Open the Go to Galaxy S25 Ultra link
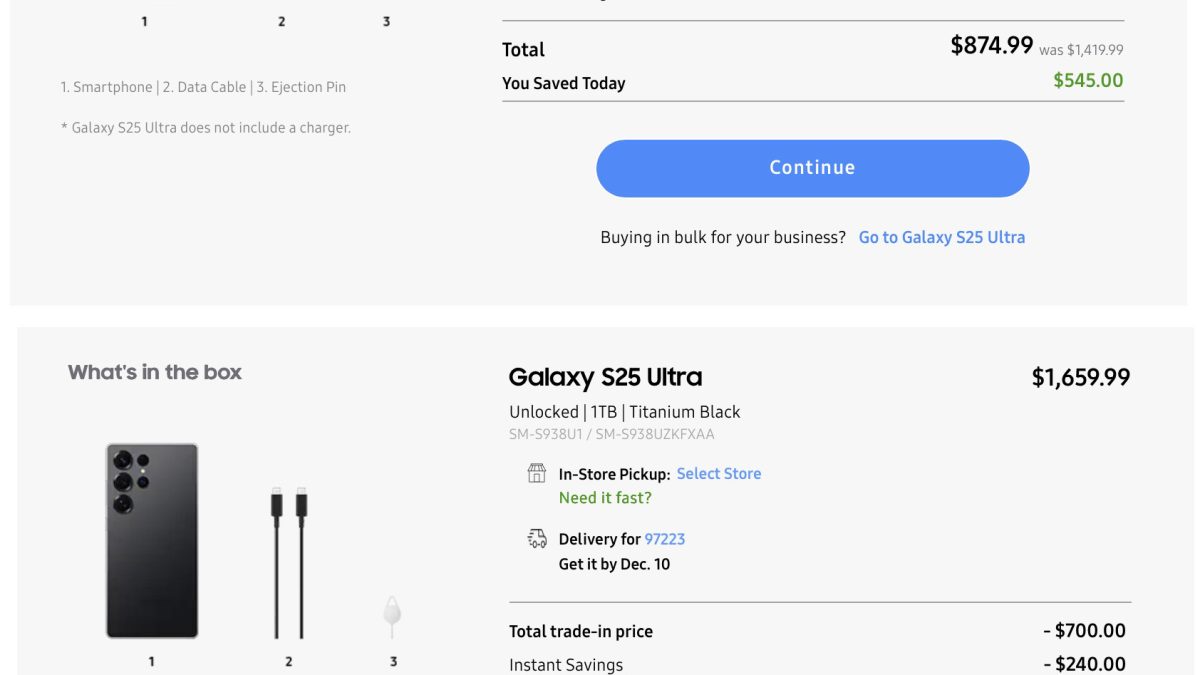Viewport: 1200px width, 675px height. coord(941,237)
